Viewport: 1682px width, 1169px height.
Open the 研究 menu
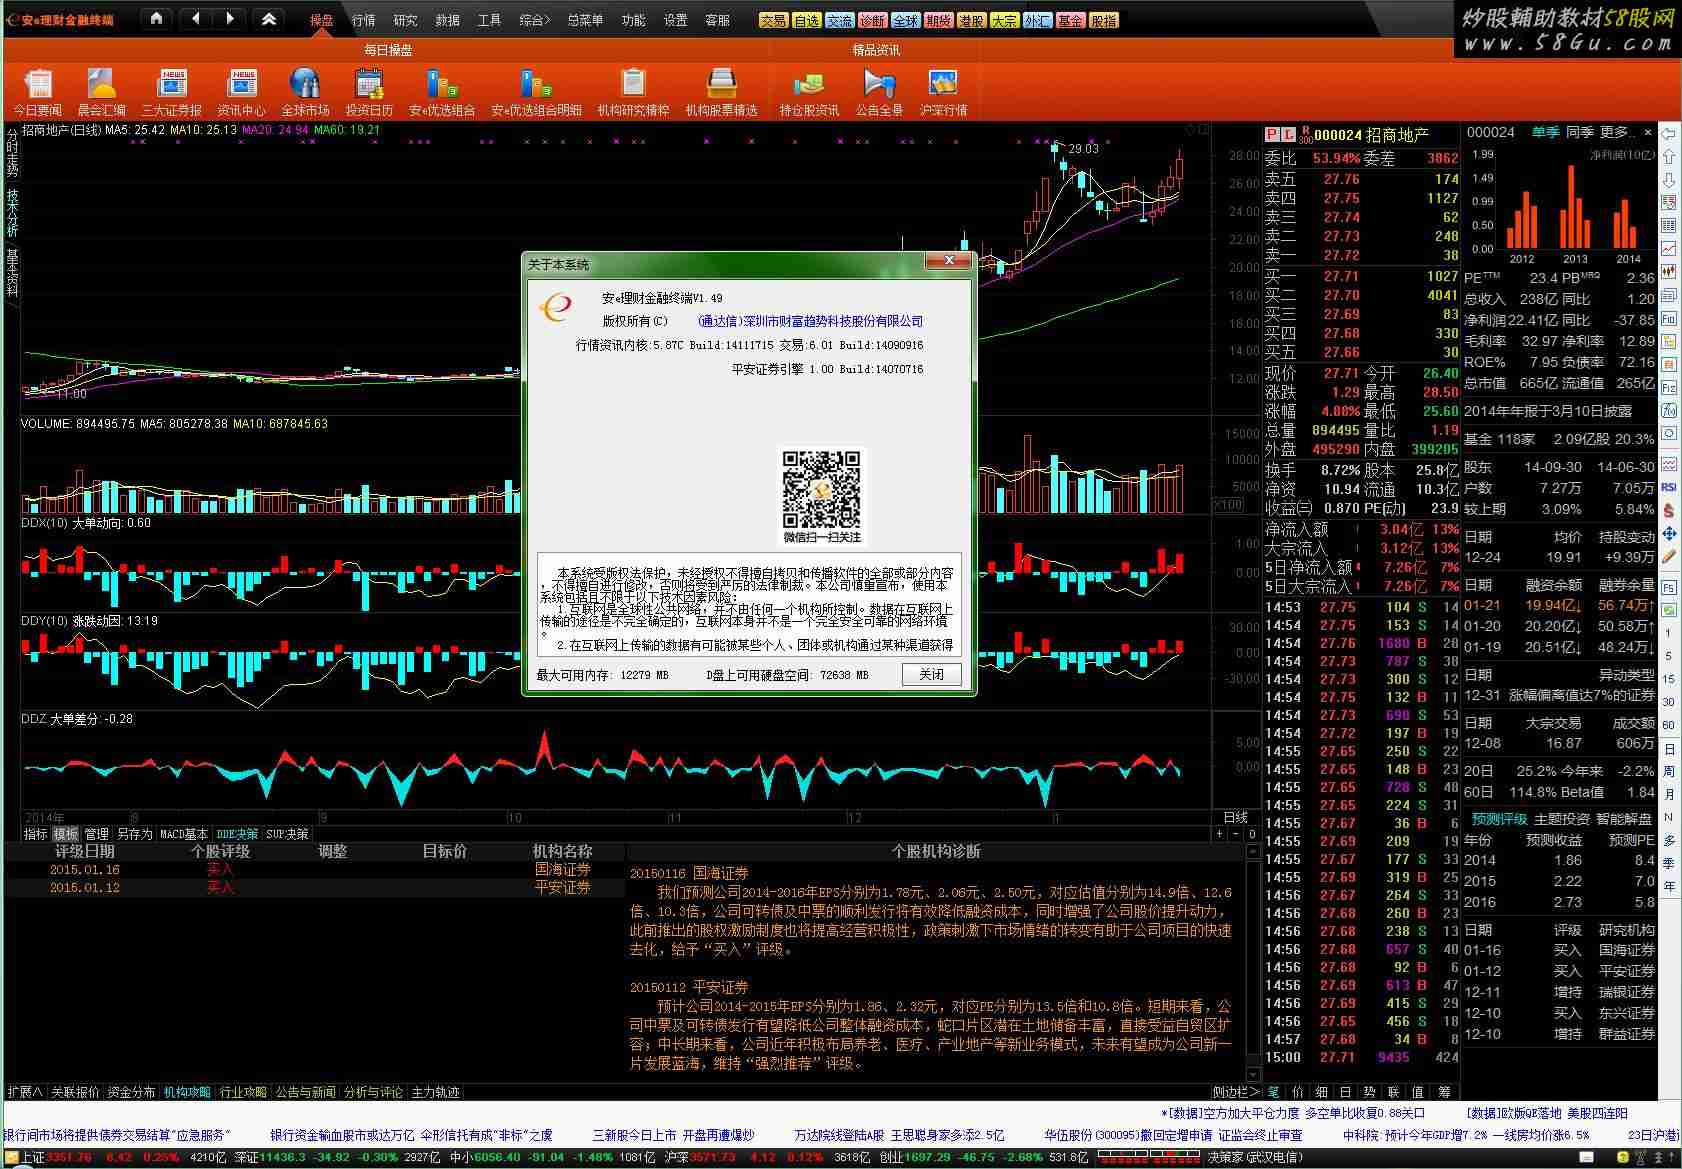pyautogui.click(x=406, y=20)
